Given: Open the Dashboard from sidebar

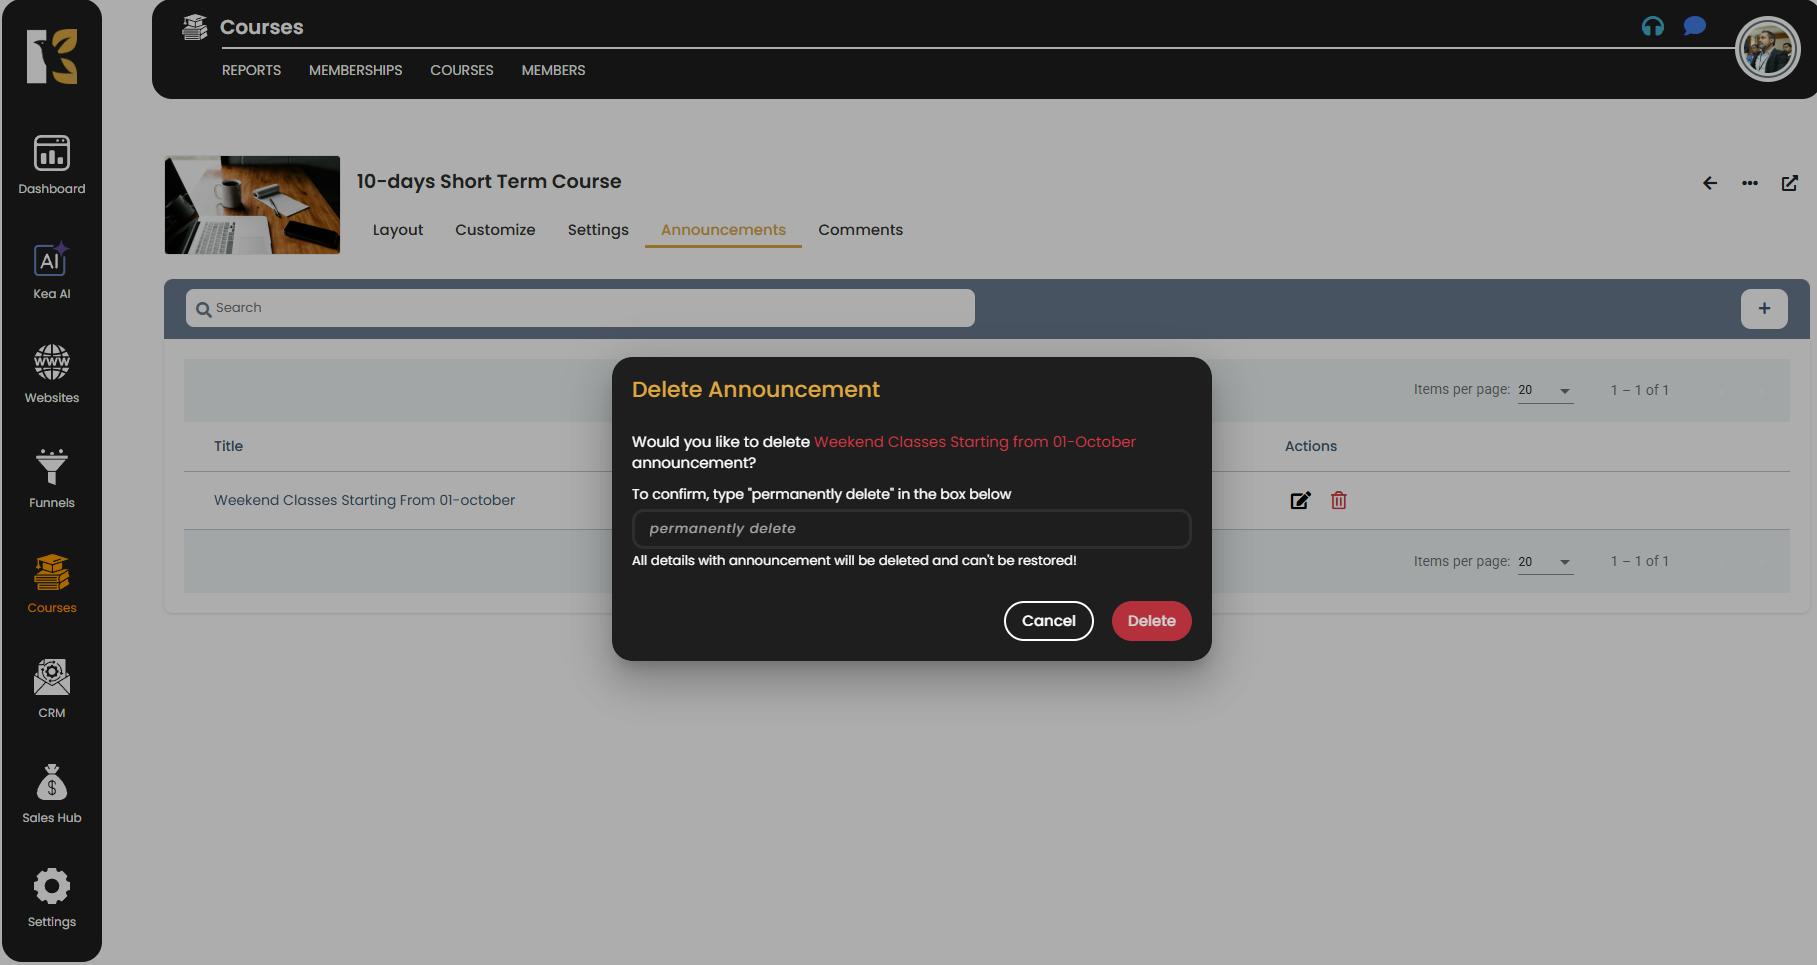Looking at the screenshot, I should [51, 165].
